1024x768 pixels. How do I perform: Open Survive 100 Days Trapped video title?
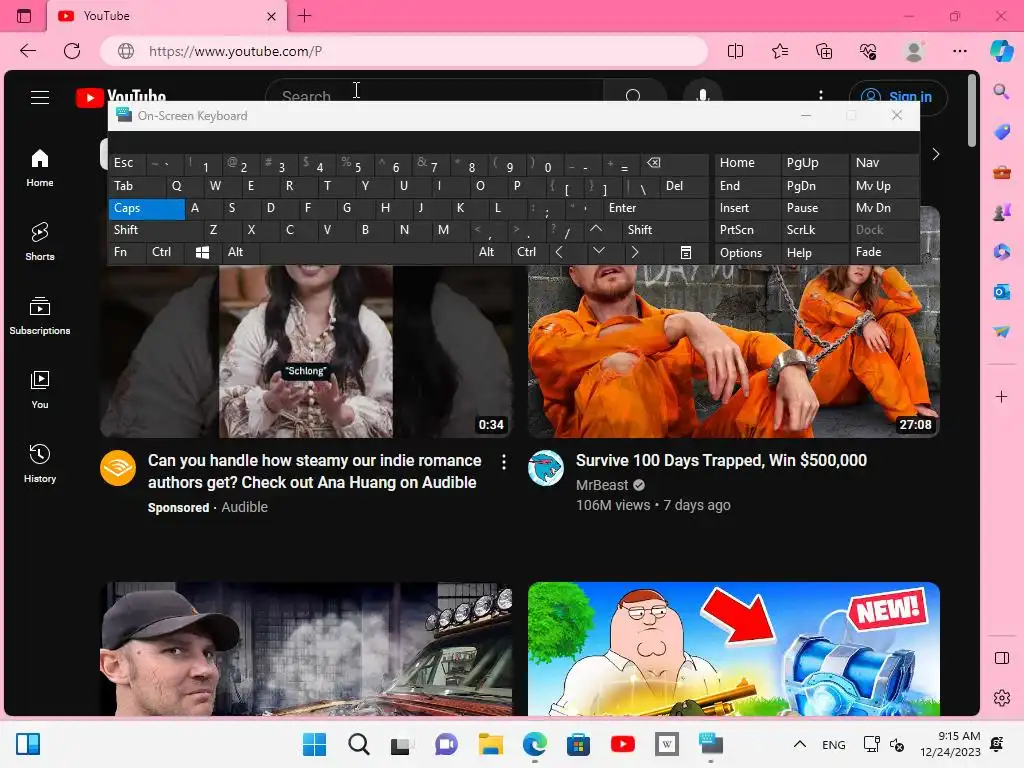point(721,460)
